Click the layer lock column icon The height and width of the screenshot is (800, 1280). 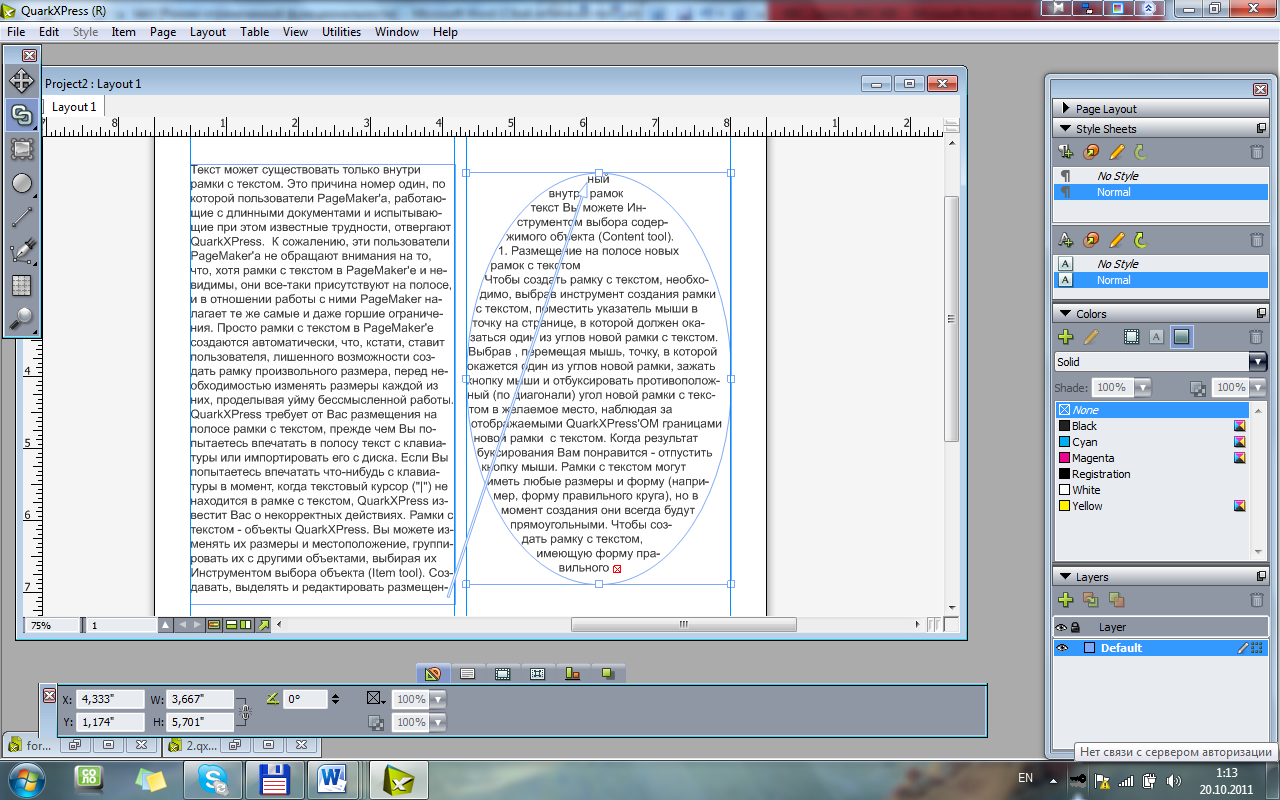1075,627
